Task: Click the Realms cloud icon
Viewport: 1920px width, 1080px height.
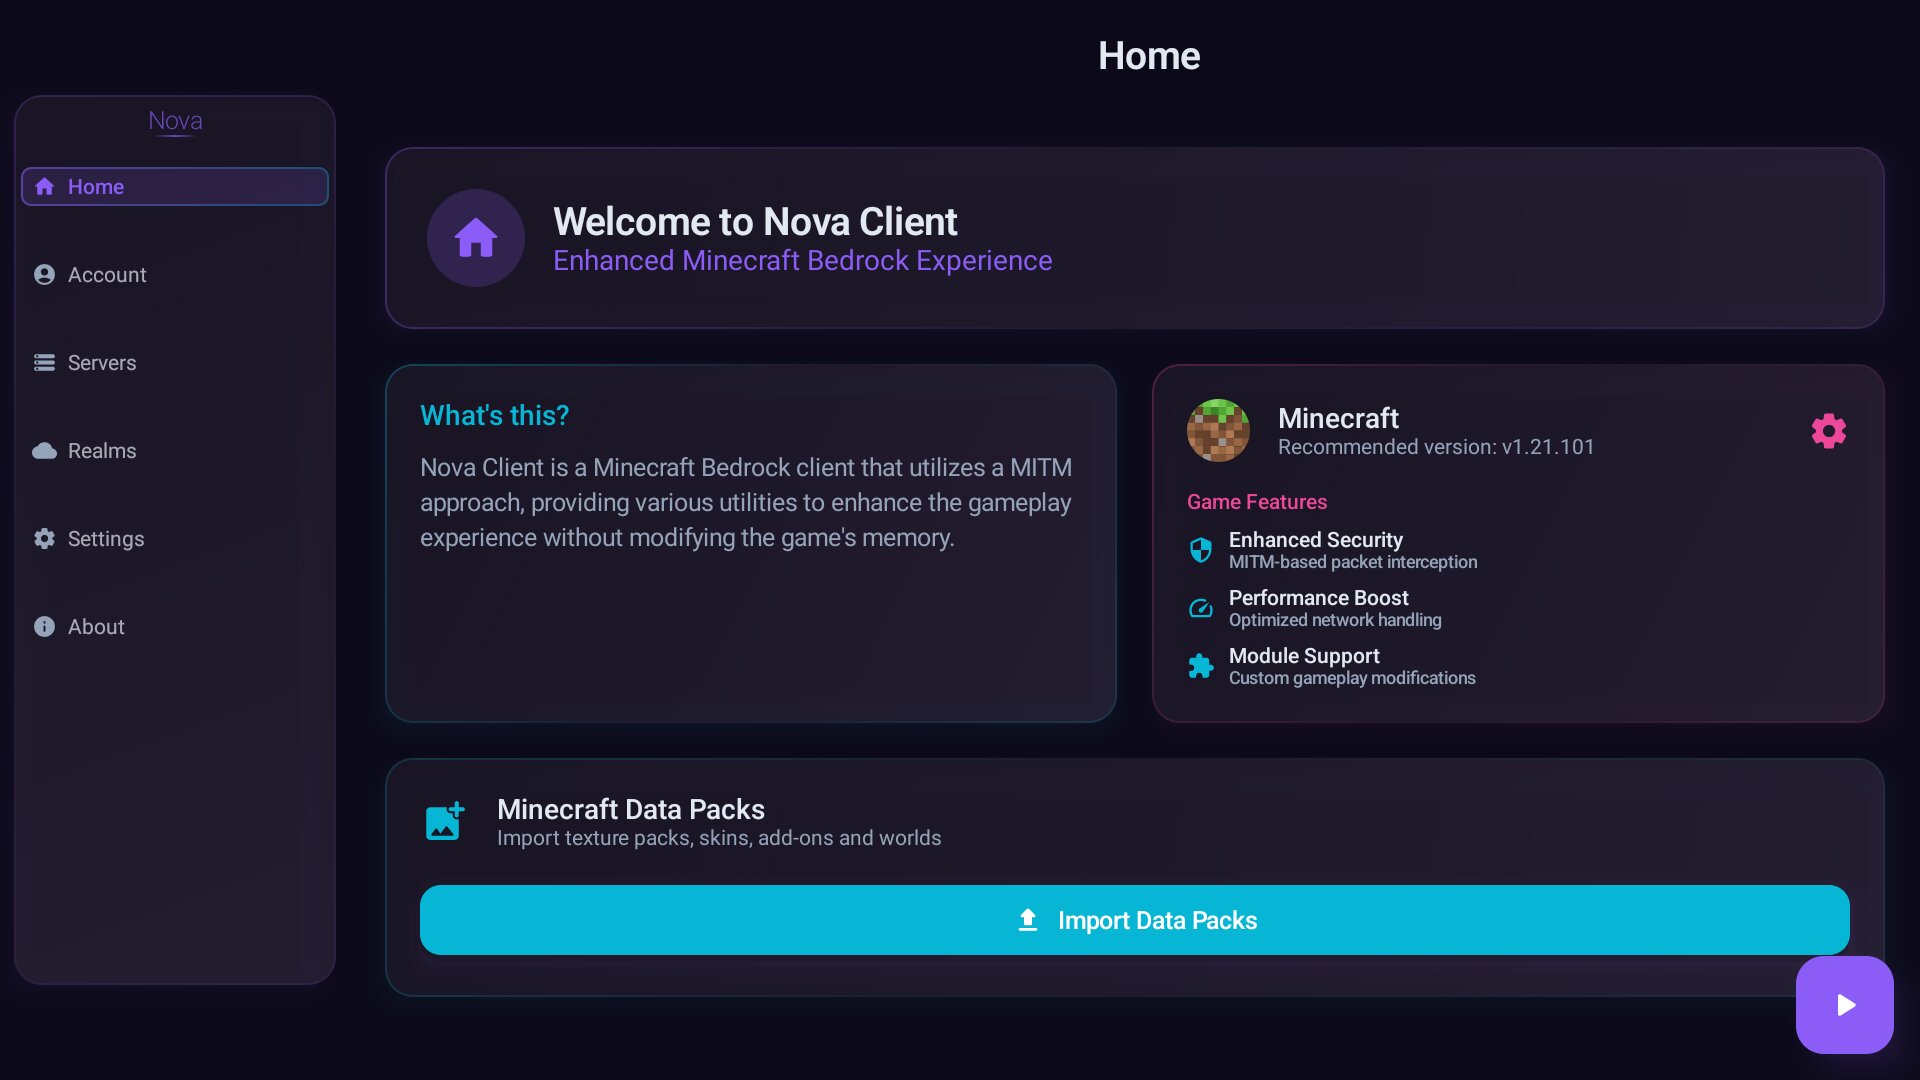Action: coord(44,451)
